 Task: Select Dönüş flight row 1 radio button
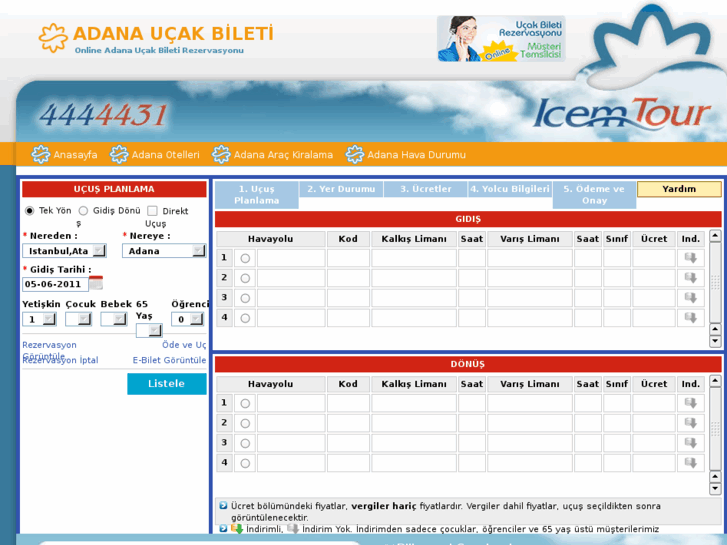pyautogui.click(x=245, y=404)
